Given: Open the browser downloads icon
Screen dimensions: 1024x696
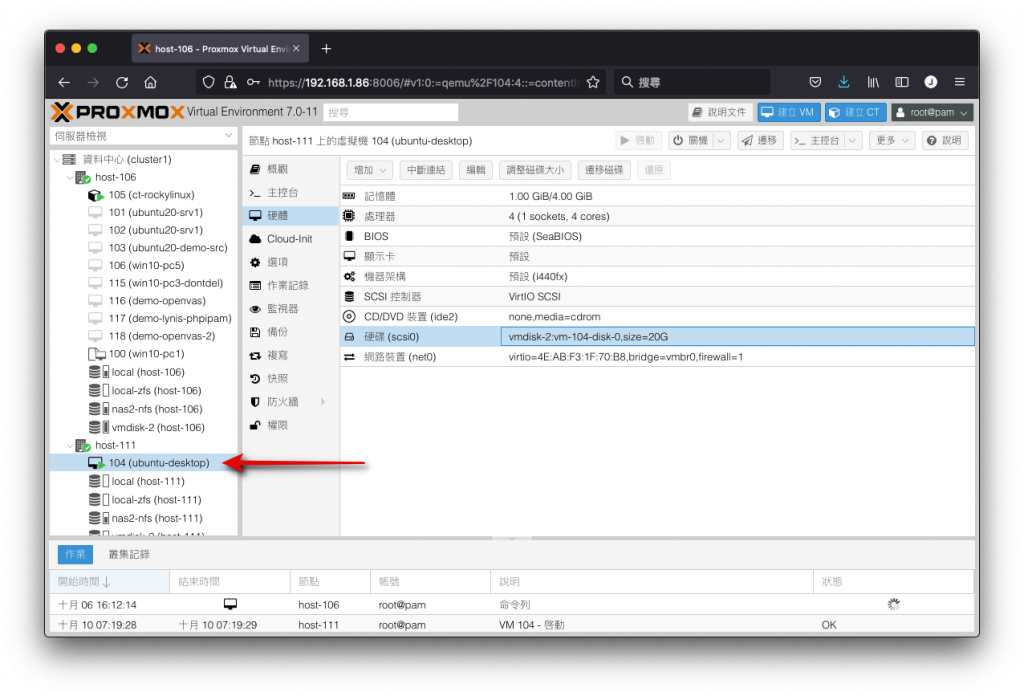Looking at the screenshot, I should [844, 82].
